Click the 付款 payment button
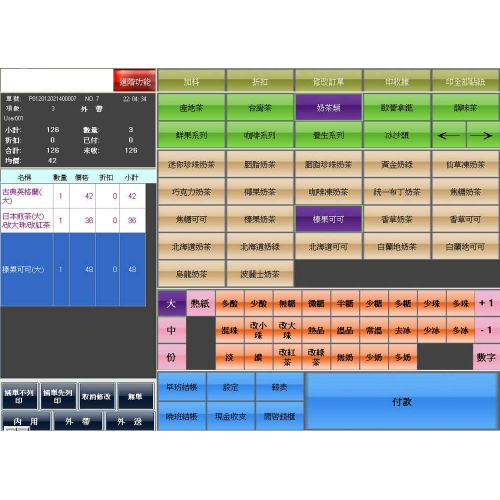The image size is (500, 500). tap(402, 401)
